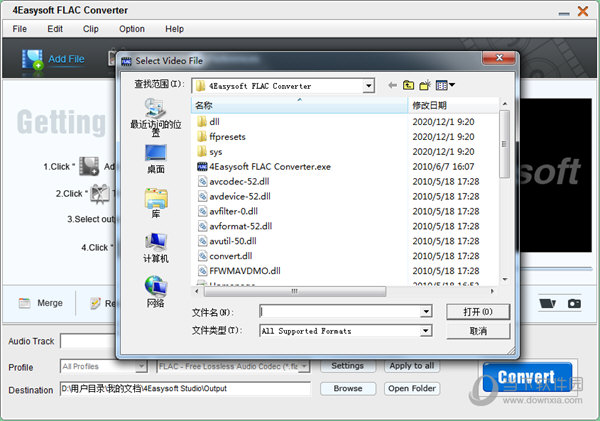This screenshot has width=600, height=421.
Task: Select the sys folder
Action: click(x=209, y=152)
